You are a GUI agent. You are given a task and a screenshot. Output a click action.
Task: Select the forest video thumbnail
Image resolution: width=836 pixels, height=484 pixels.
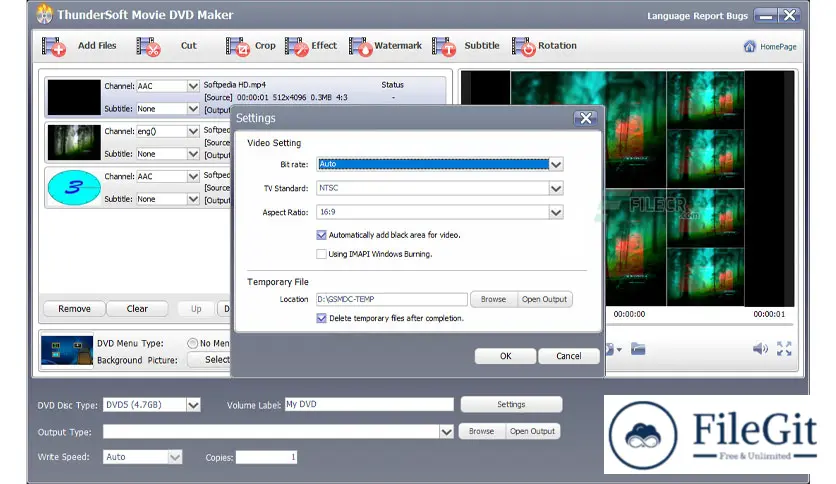(x=74, y=142)
